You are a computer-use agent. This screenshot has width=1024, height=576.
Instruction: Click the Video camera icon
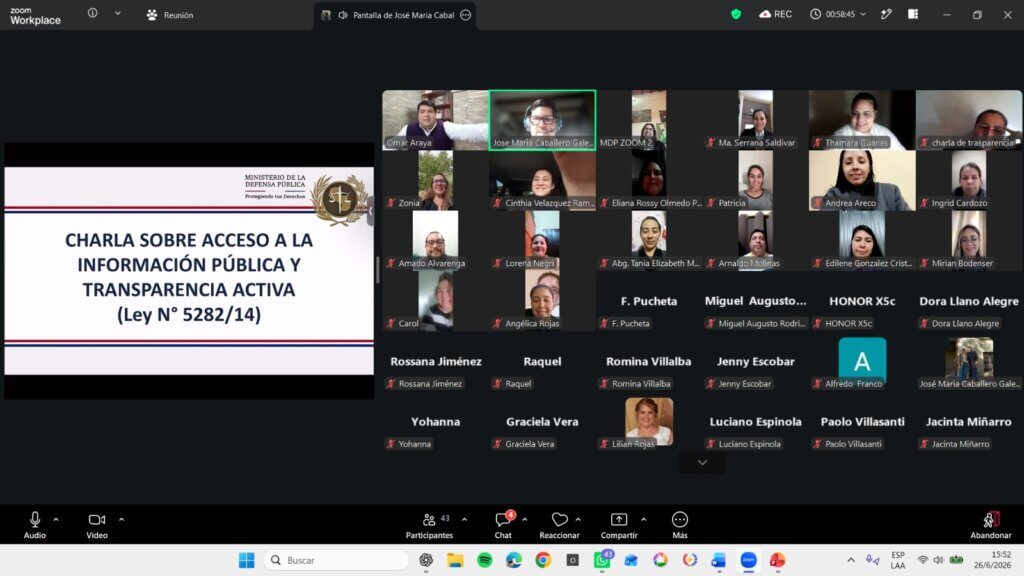tap(97, 519)
